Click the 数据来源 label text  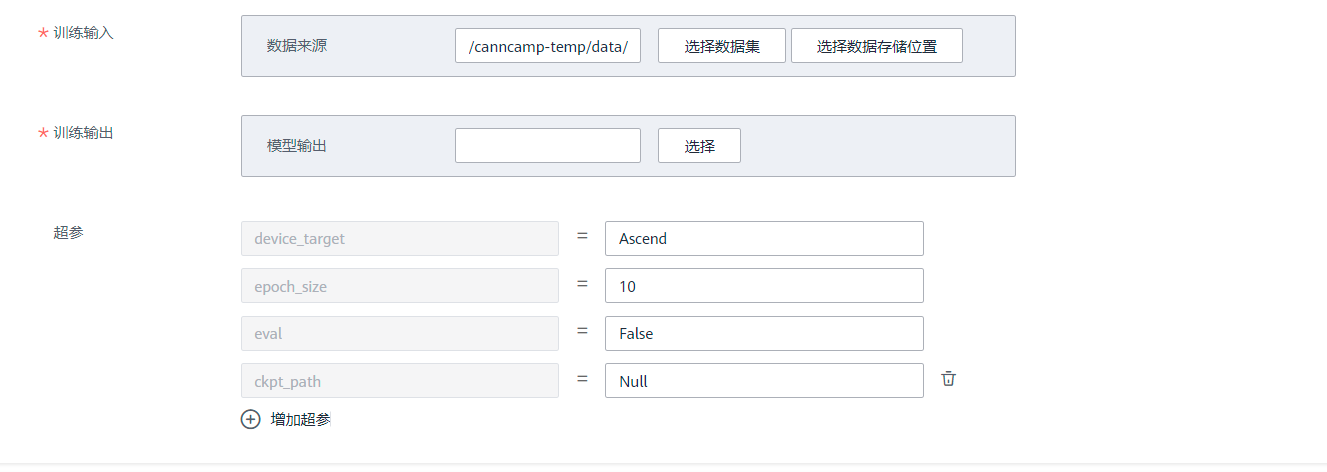coord(296,46)
